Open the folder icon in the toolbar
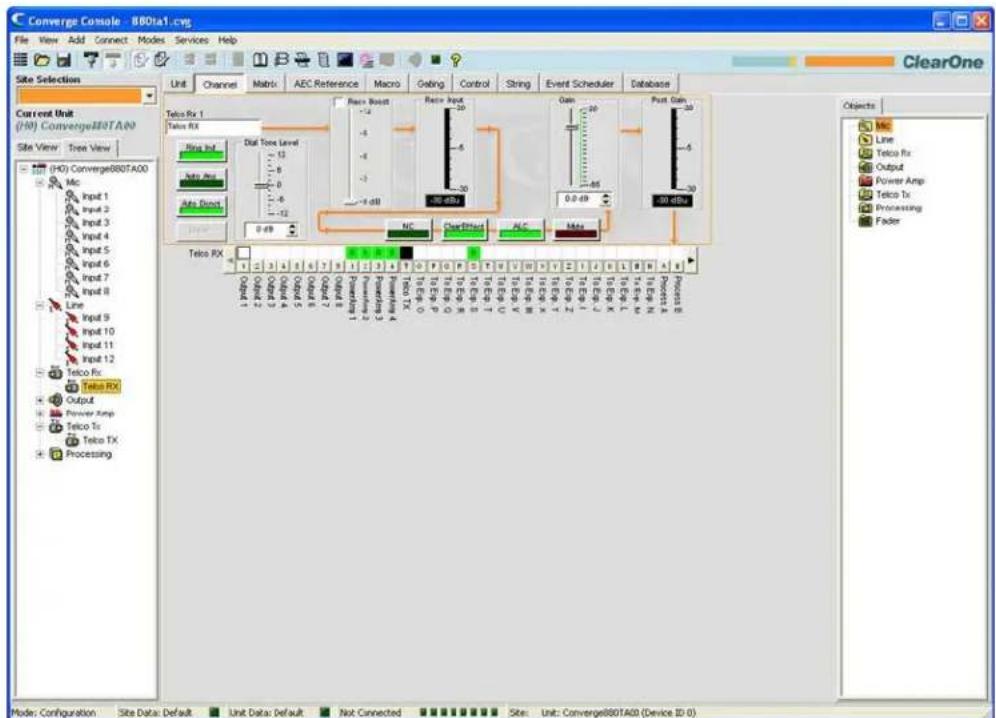The image size is (996, 718). (x=42, y=60)
